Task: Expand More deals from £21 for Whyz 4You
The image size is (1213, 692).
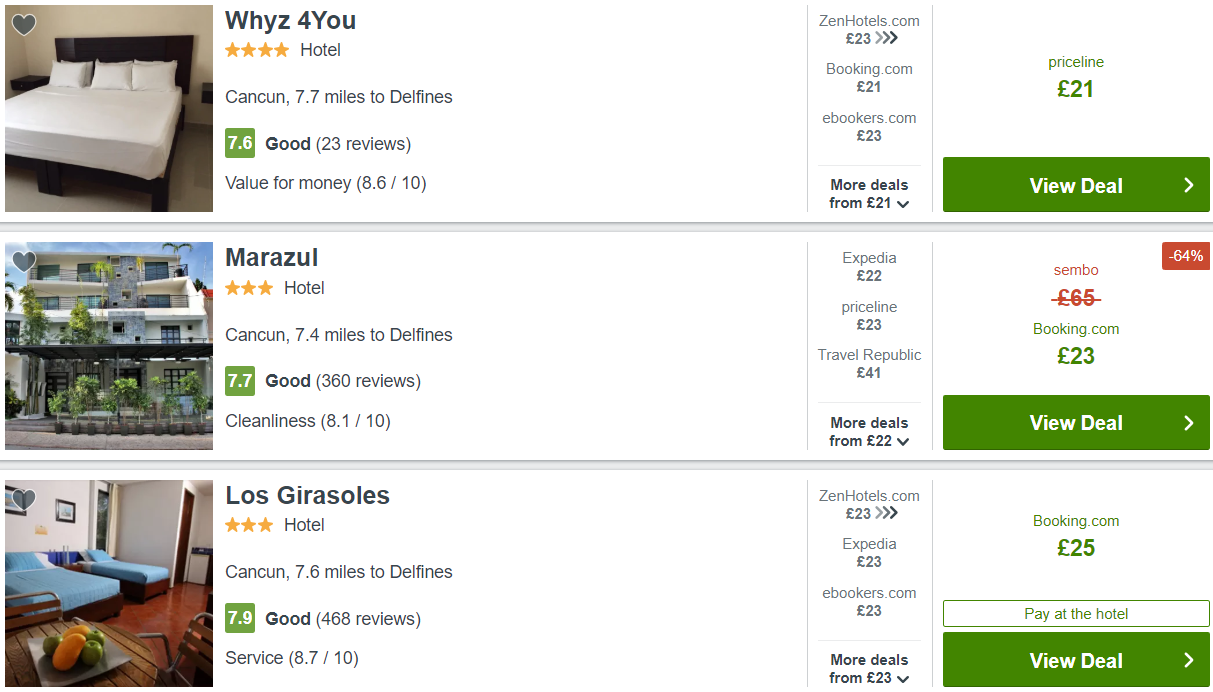Action: coord(869,194)
